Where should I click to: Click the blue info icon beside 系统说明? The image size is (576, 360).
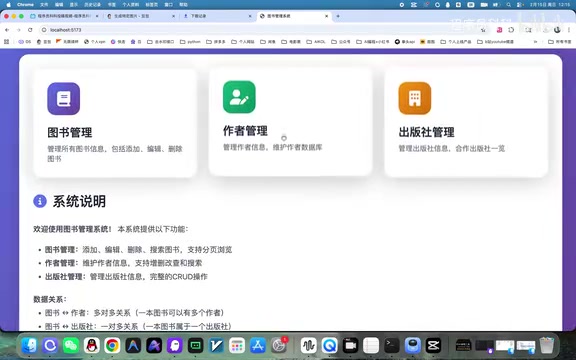point(40,201)
